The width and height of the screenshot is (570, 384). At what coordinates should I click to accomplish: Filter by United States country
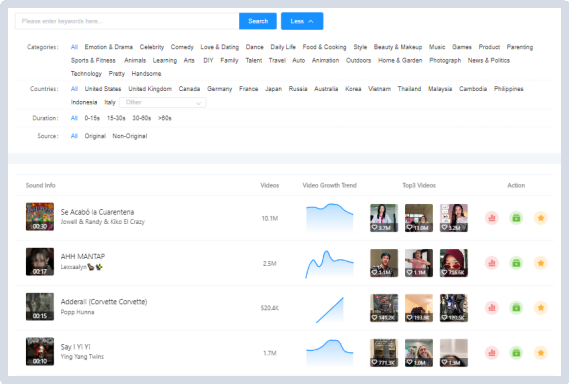(x=103, y=89)
